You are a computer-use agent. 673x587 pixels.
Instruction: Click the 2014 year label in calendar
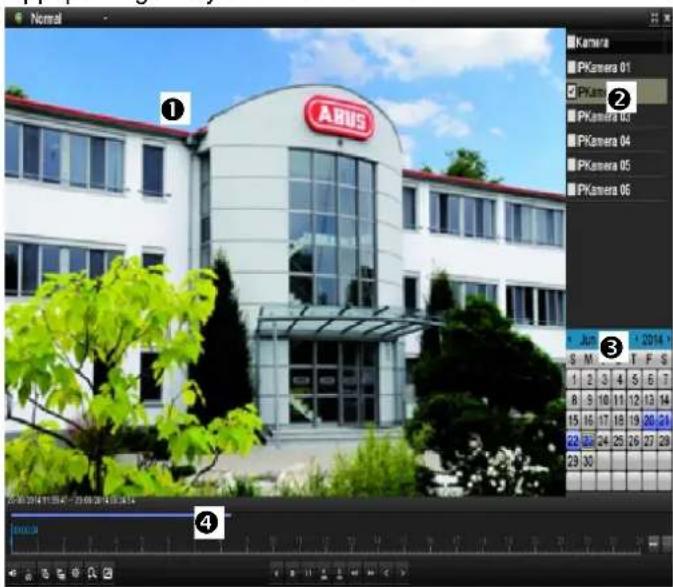652,340
